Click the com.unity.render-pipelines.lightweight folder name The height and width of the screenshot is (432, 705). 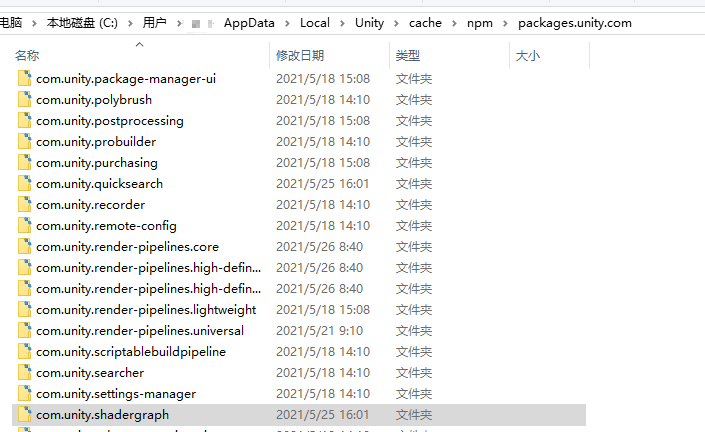[146, 310]
